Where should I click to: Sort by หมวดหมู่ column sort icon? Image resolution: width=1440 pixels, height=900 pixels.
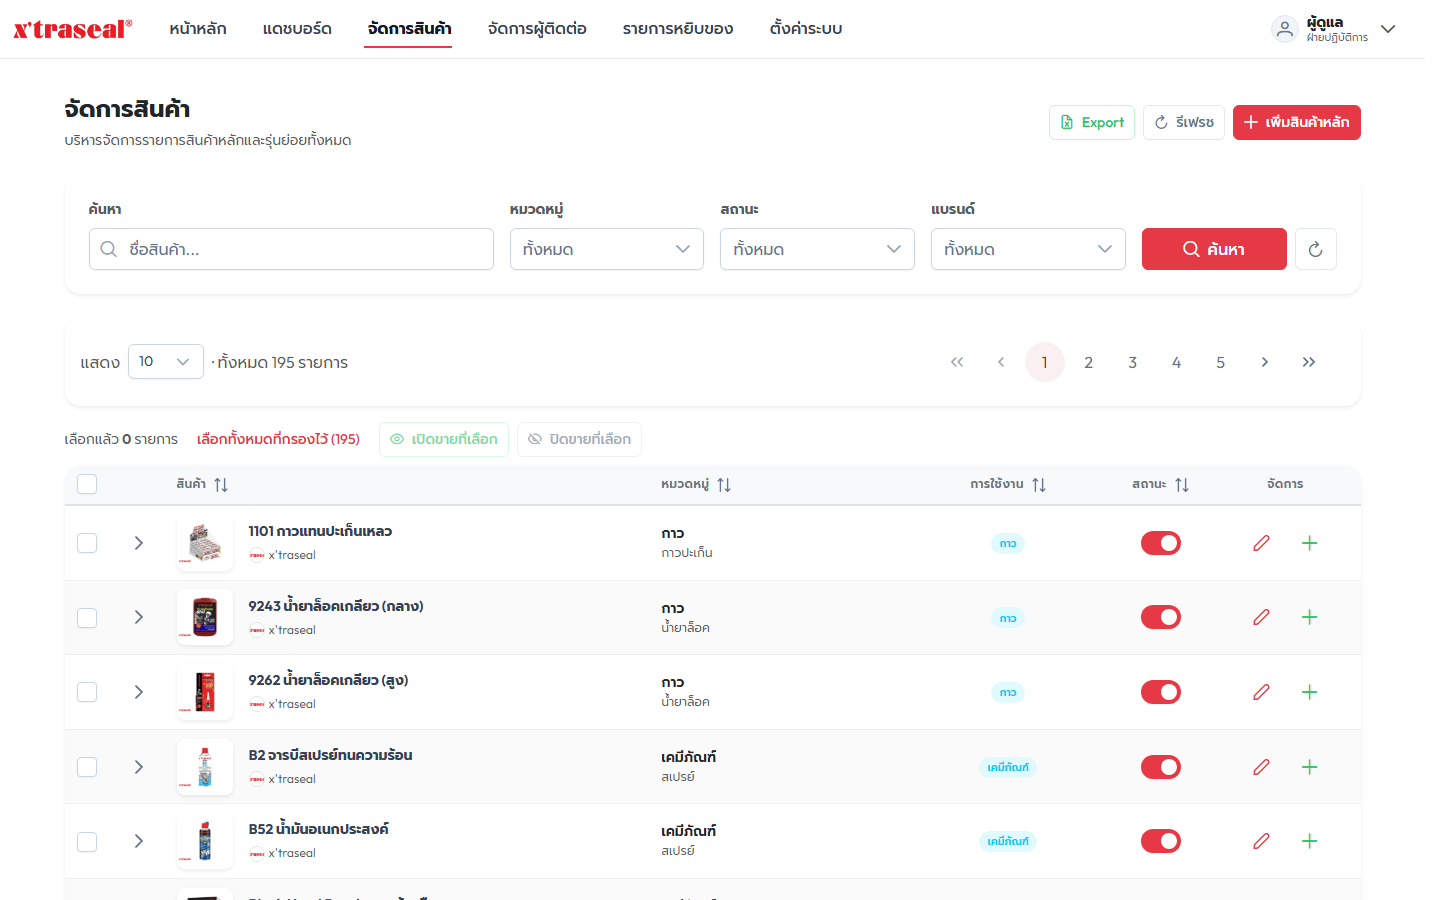pyautogui.click(x=724, y=485)
